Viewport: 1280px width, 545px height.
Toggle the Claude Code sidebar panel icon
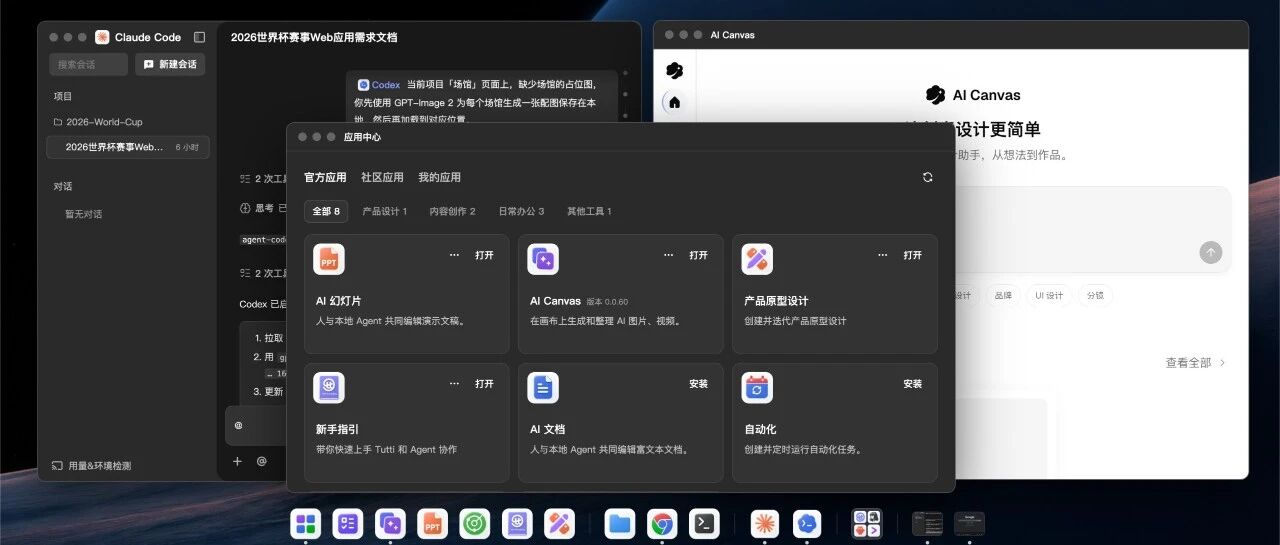tap(199, 37)
